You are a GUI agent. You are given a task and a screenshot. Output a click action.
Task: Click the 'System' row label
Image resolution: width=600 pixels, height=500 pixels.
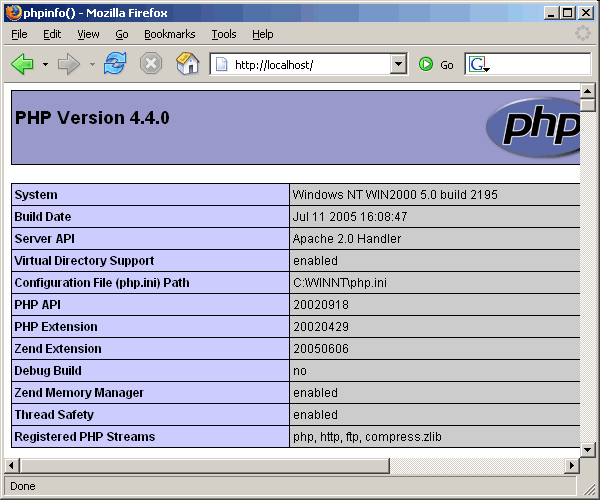36,195
